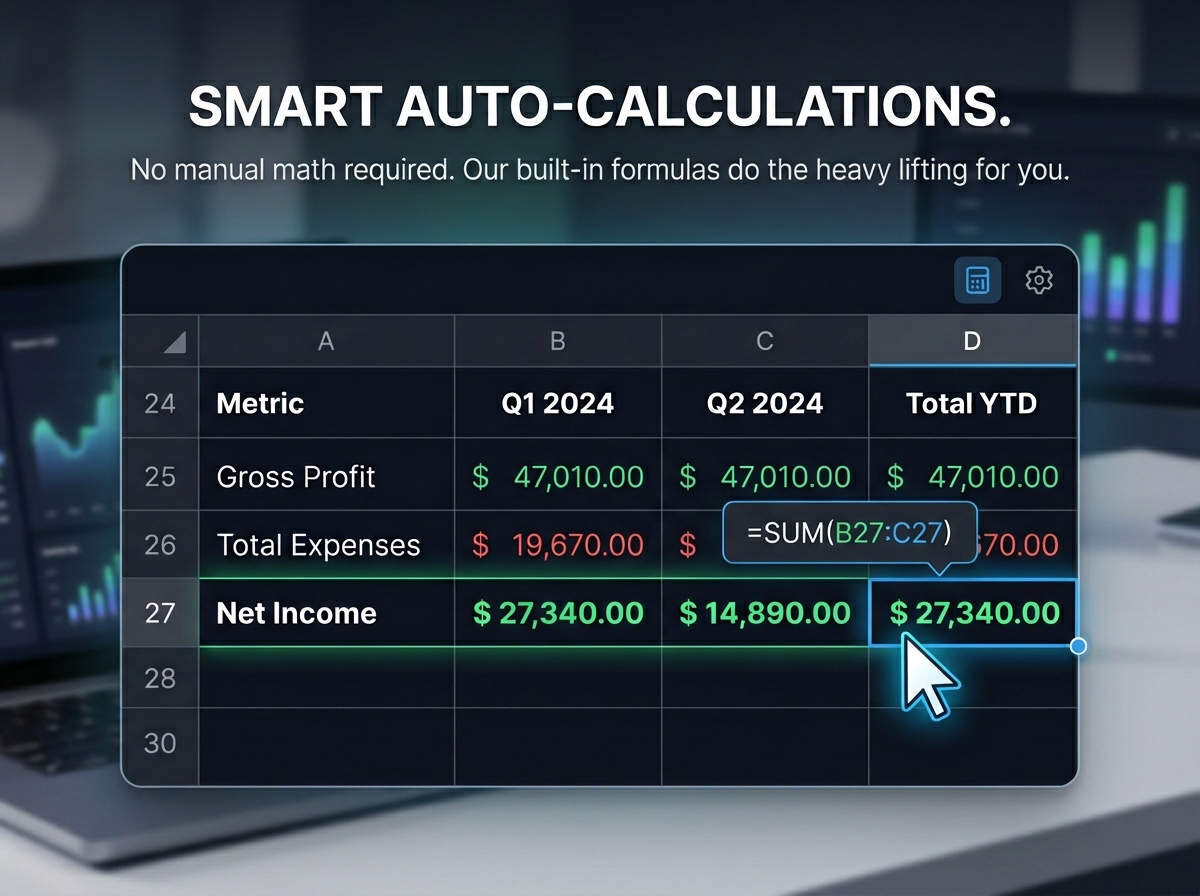Screen dimensions: 1200x896
Task: Select Total YTD Net Income cell D27
Action: tap(973, 613)
